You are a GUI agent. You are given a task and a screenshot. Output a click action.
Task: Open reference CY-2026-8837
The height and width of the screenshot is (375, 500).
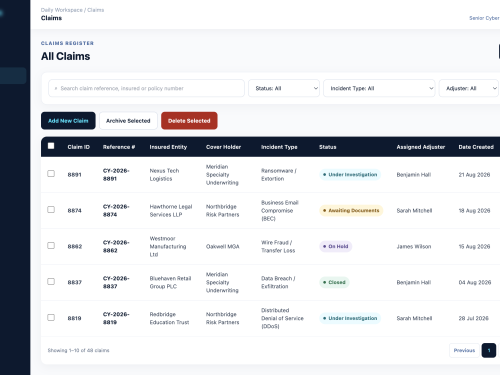116,282
